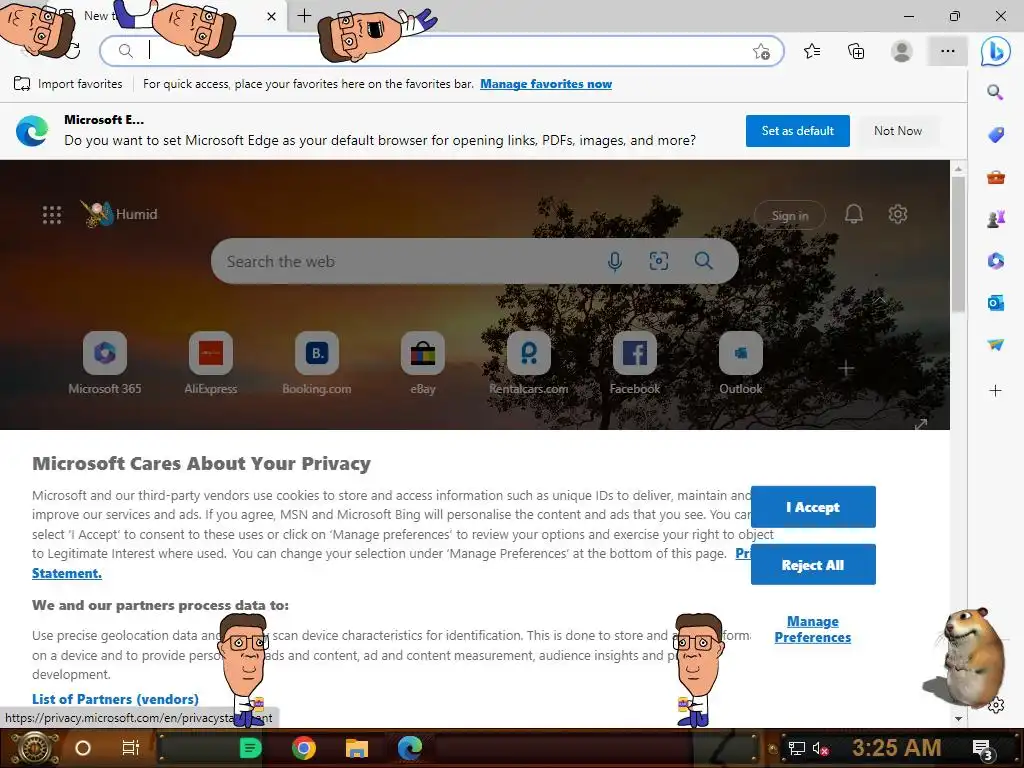
Task: Open the Start menu on the taskbar
Action: (35, 748)
